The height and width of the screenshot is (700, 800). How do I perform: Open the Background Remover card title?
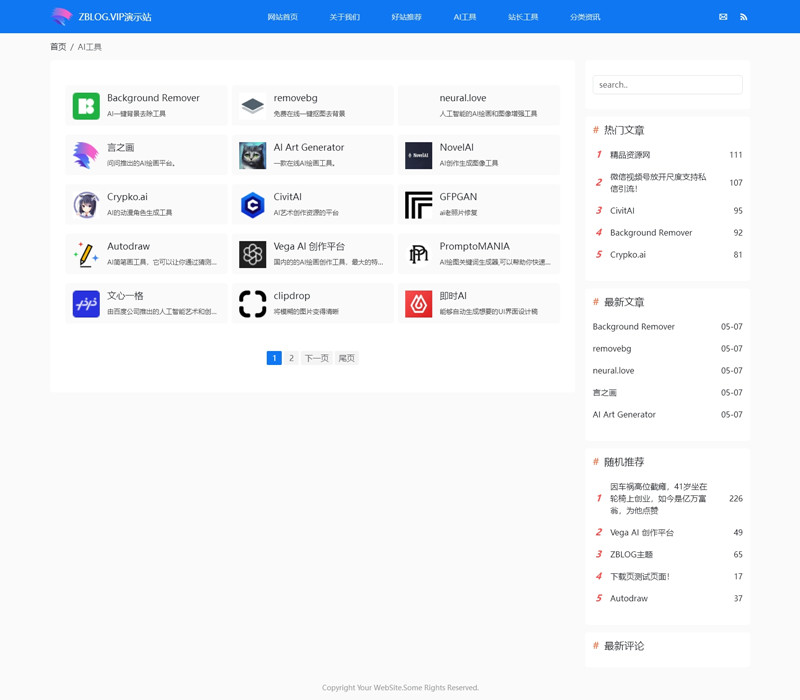tap(153, 98)
